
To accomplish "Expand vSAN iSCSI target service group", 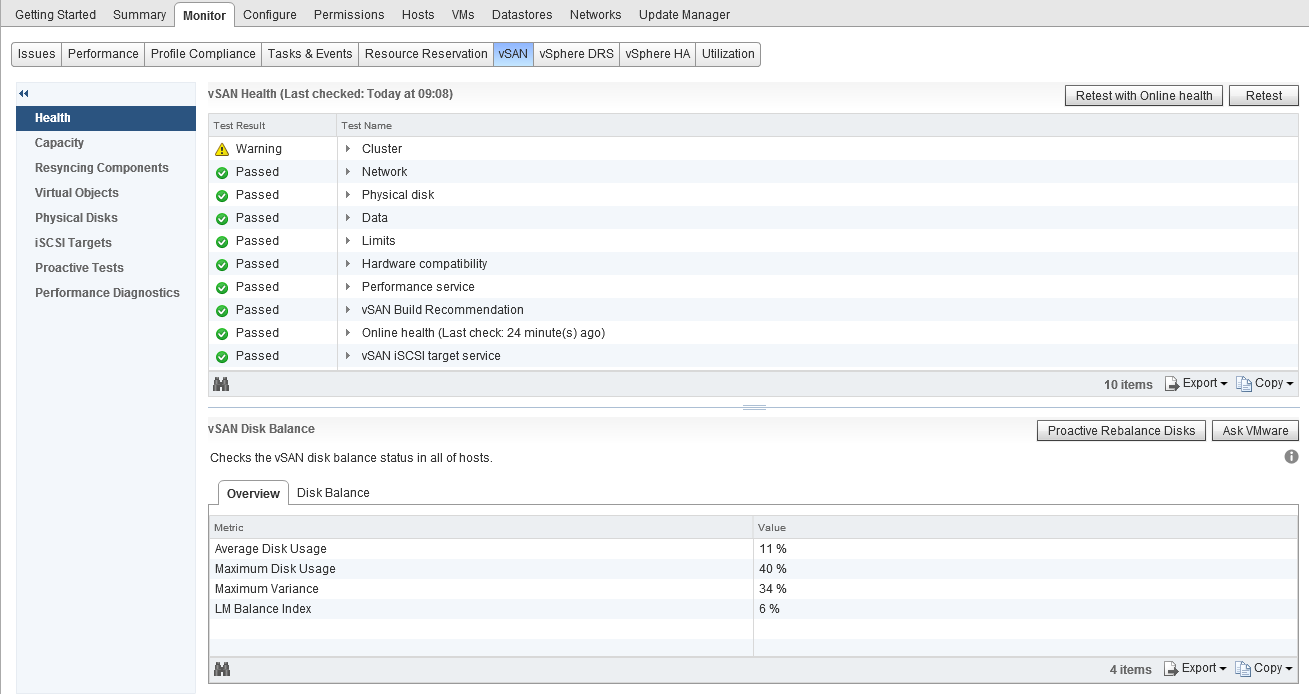I will [x=348, y=356].
